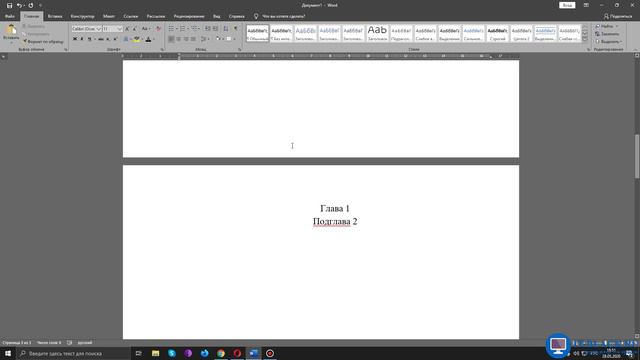
Task: Click the Shading paint bucket icon
Action: coord(218,39)
